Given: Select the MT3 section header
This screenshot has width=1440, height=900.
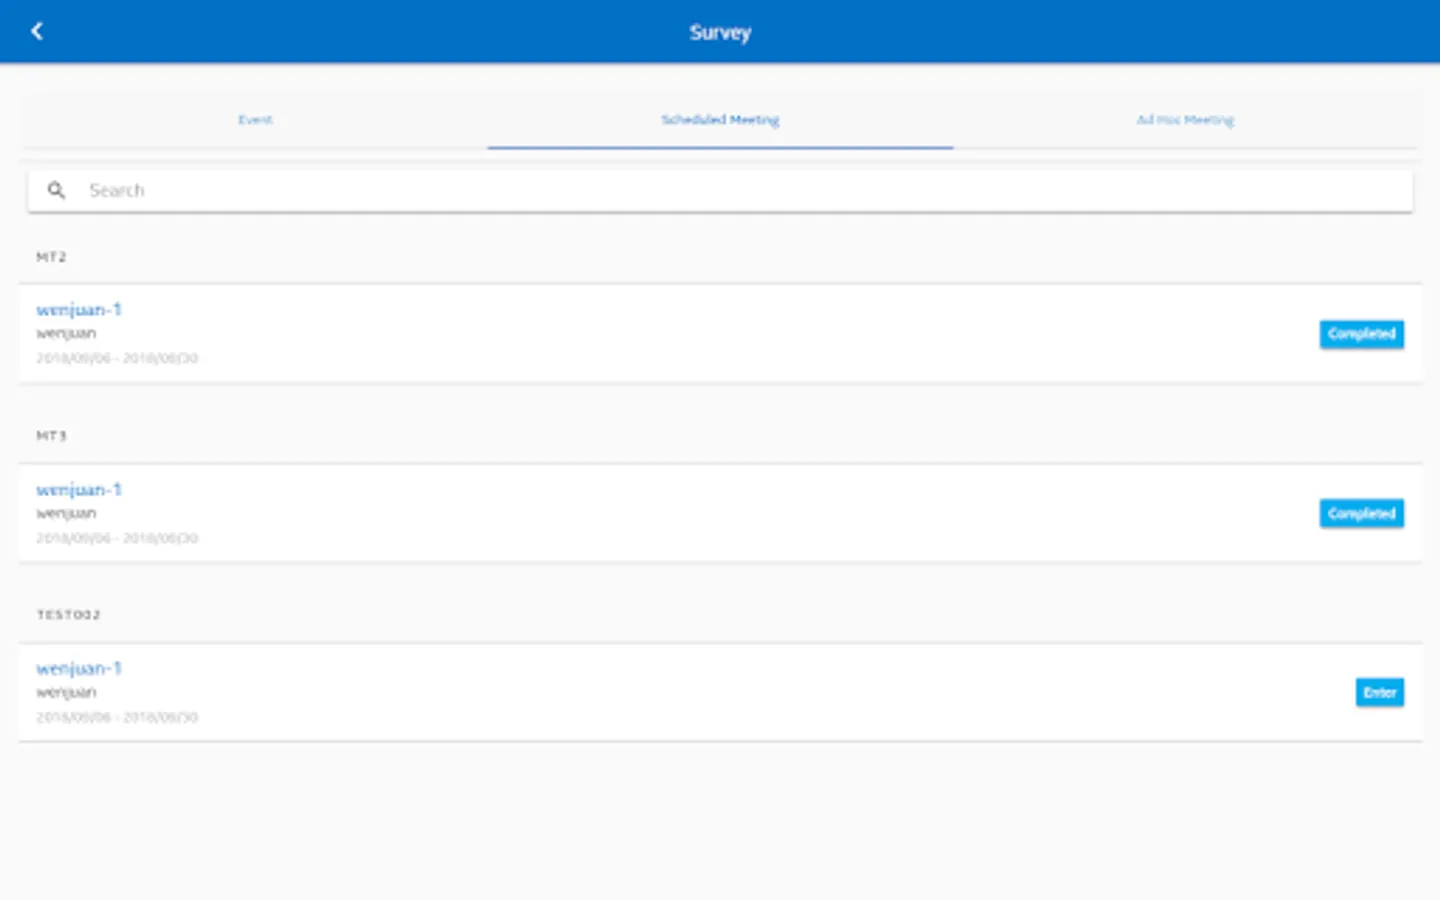Looking at the screenshot, I should [51, 436].
